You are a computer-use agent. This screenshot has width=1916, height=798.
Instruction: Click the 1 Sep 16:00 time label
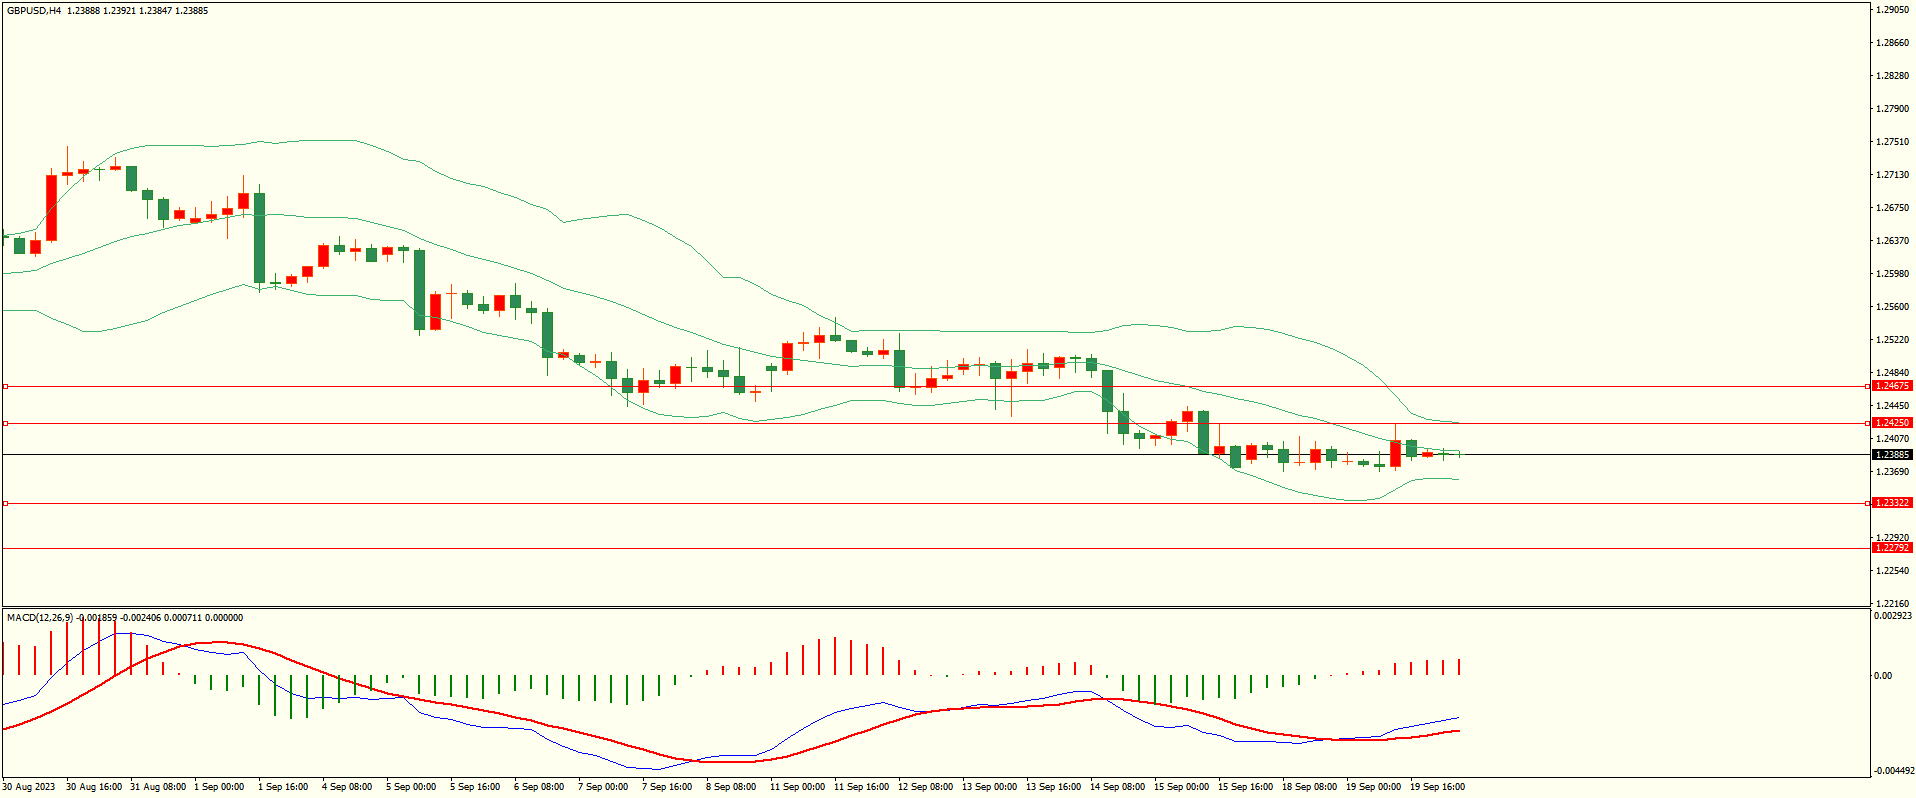[283, 787]
